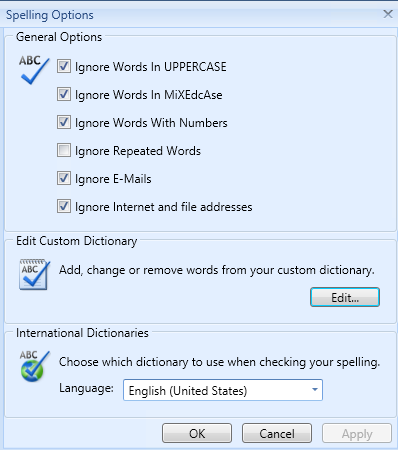Click the Spelling Options title text
Screen dimensions: 398x450
[x=50, y=15]
